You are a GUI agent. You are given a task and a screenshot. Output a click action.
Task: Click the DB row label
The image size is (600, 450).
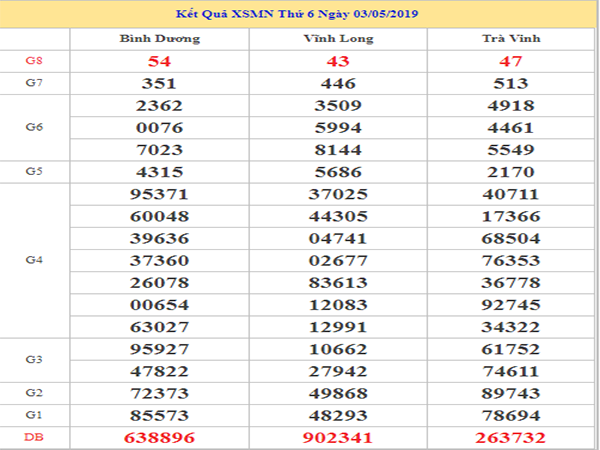coord(34,437)
